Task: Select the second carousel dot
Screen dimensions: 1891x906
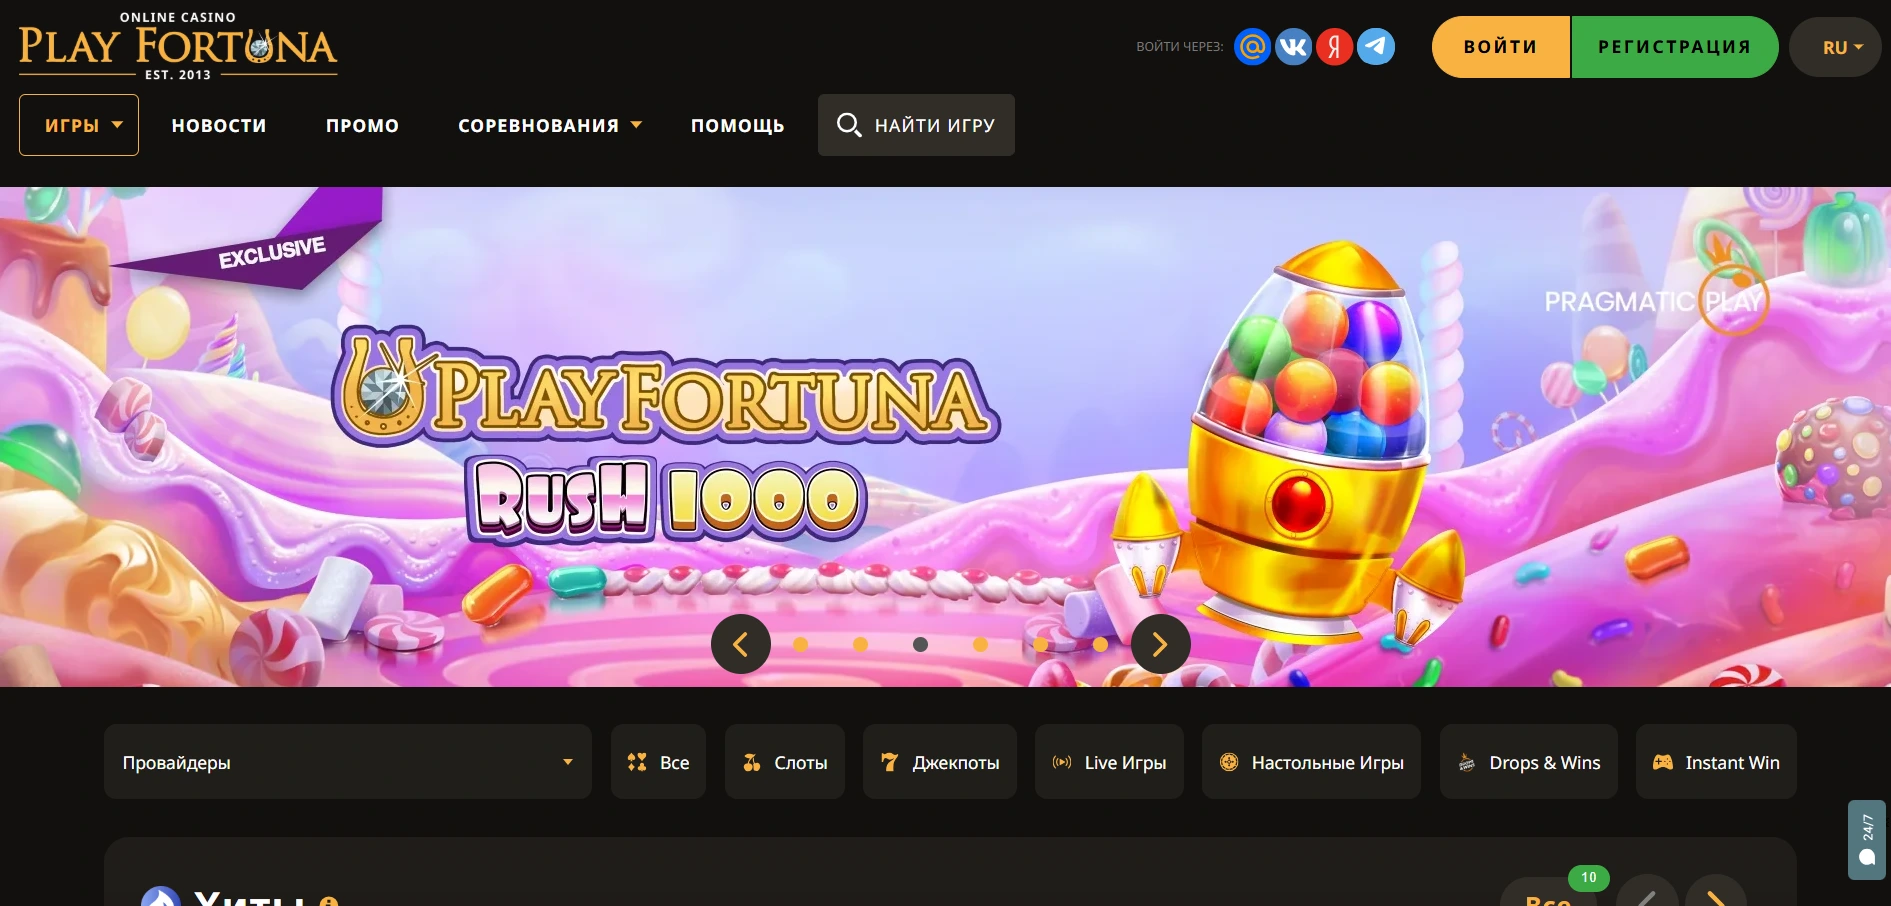Action: 860,645
